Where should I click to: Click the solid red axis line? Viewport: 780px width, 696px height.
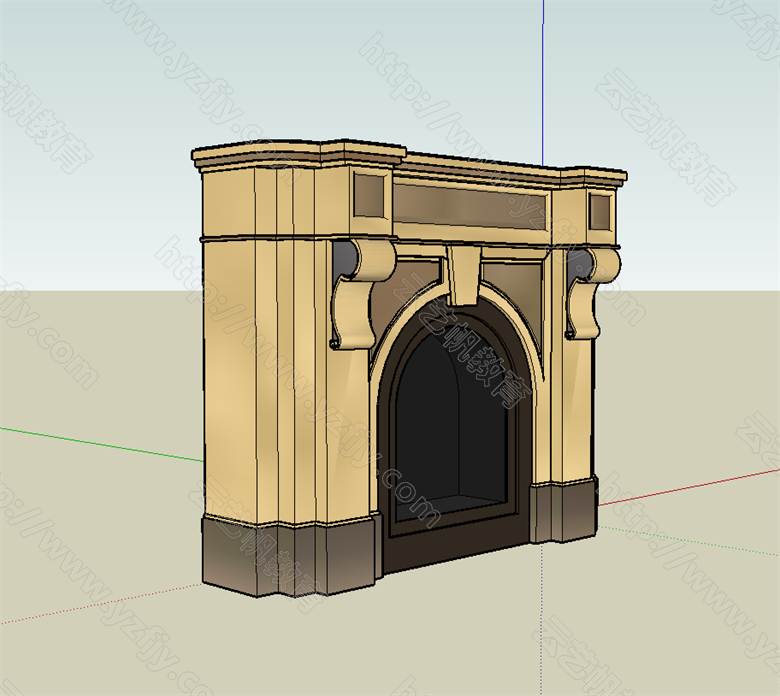pyautogui.click(x=689, y=488)
